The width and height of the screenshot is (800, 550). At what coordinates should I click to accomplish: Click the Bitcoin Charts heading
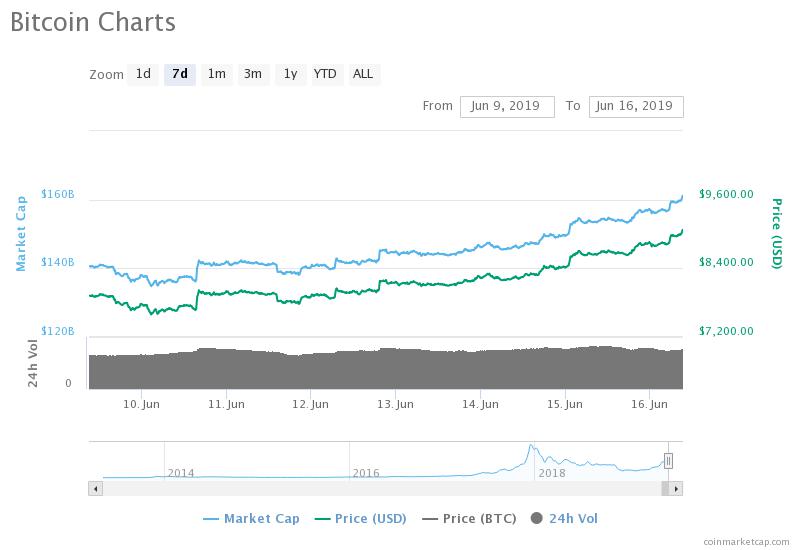tap(93, 22)
